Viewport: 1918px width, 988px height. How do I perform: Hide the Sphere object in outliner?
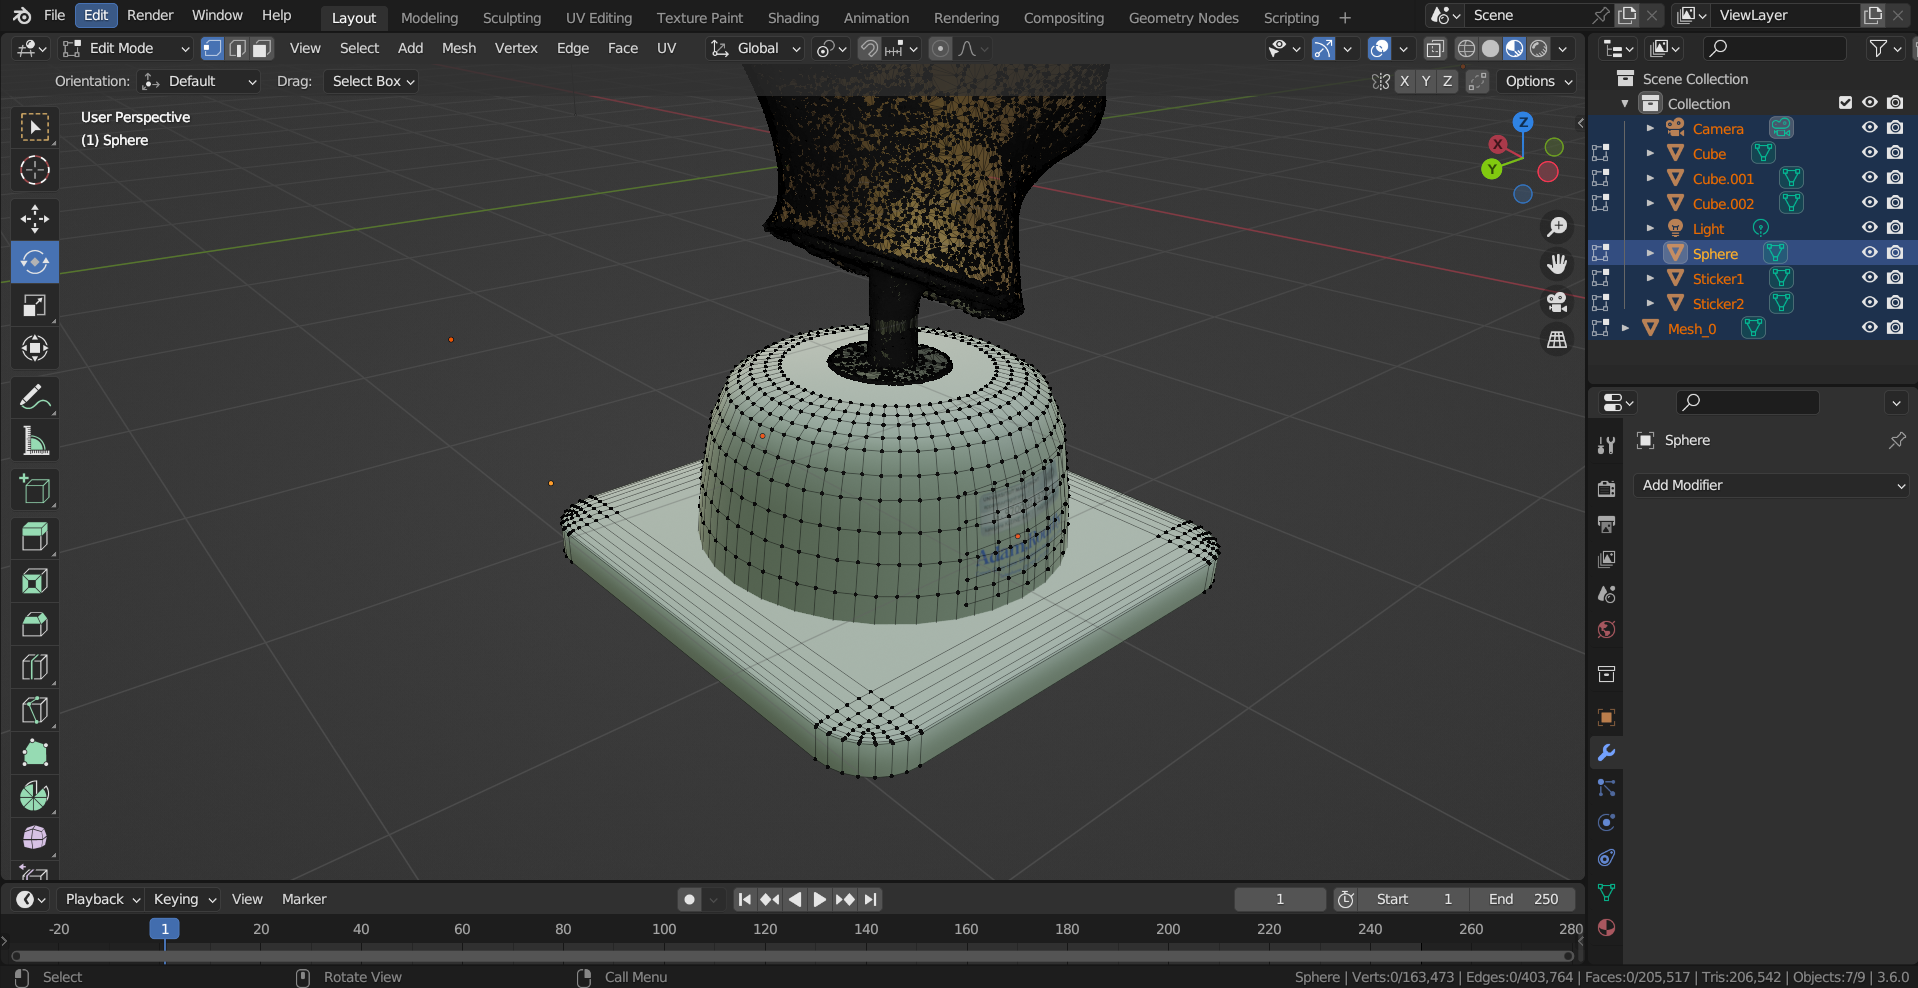point(1869,253)
